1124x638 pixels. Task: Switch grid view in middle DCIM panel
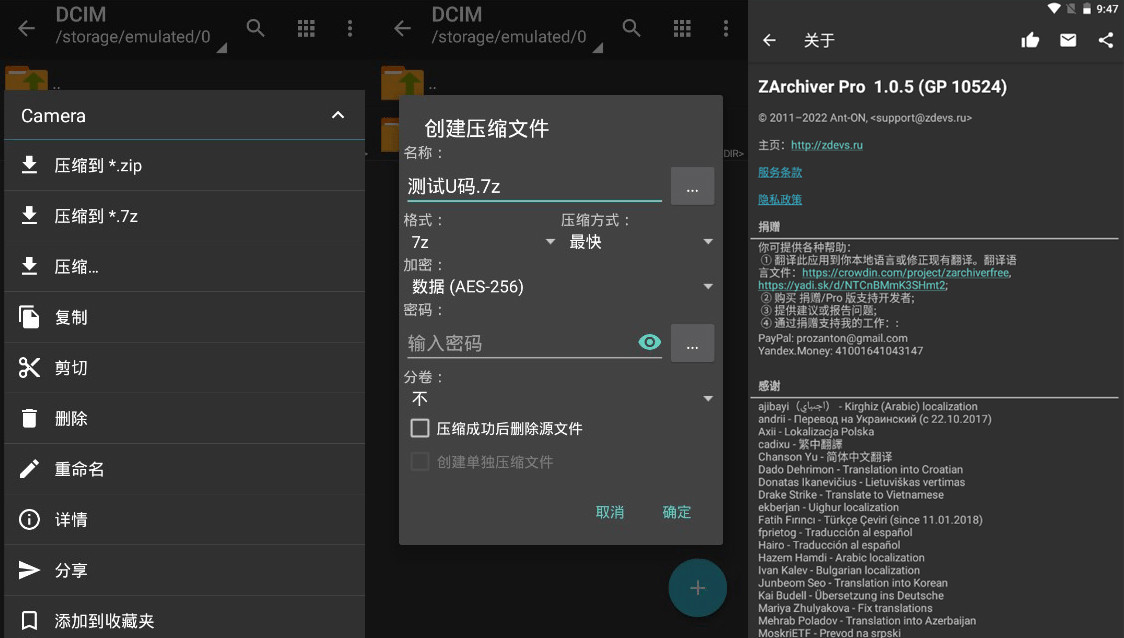tap(682, 28)
